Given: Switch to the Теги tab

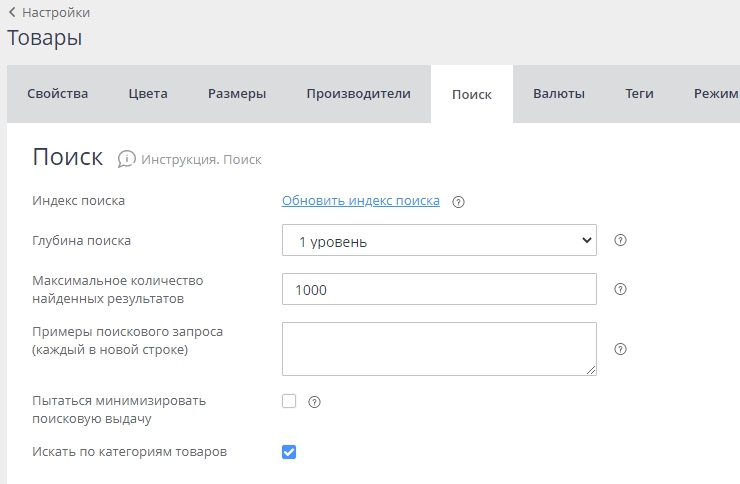Looking at the screenshot, I should [x=639, y=94].
